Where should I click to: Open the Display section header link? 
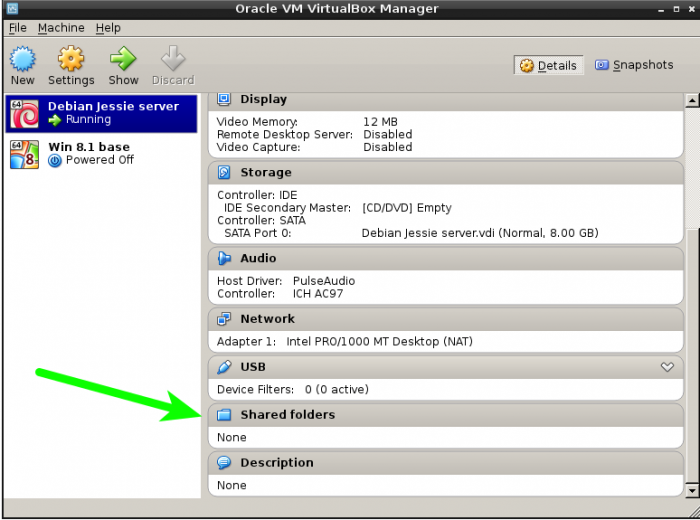263,99
